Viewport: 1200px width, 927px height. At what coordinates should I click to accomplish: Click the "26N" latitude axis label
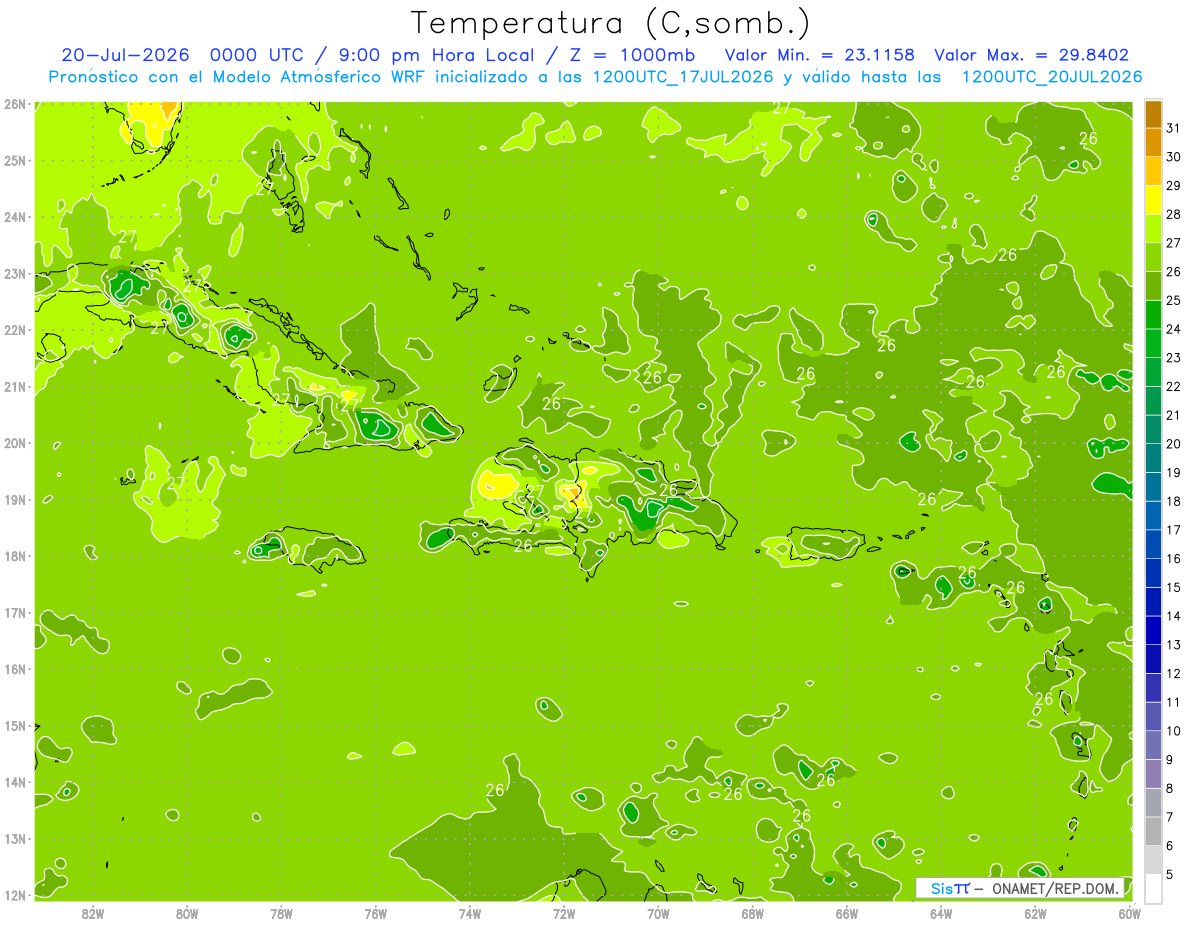click(15, 104)
